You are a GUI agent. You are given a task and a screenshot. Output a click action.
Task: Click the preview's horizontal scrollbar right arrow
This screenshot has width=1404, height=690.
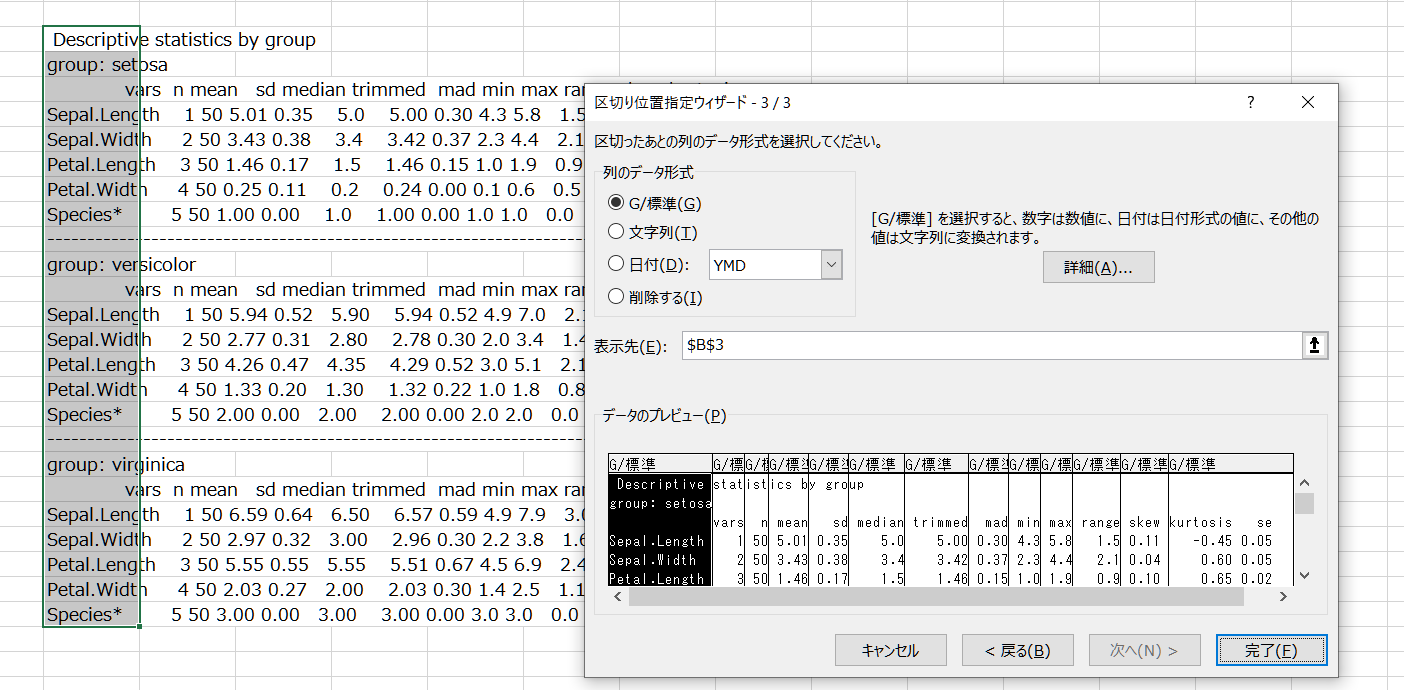1284,597
